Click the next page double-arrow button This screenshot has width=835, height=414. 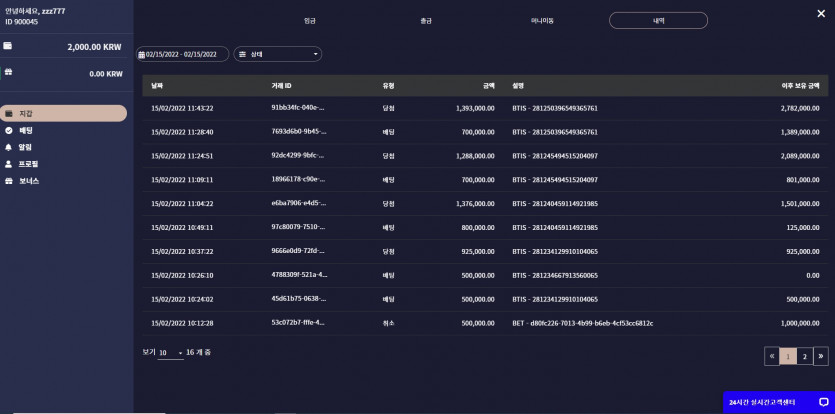pyautogui.click(x=821, y=356)
